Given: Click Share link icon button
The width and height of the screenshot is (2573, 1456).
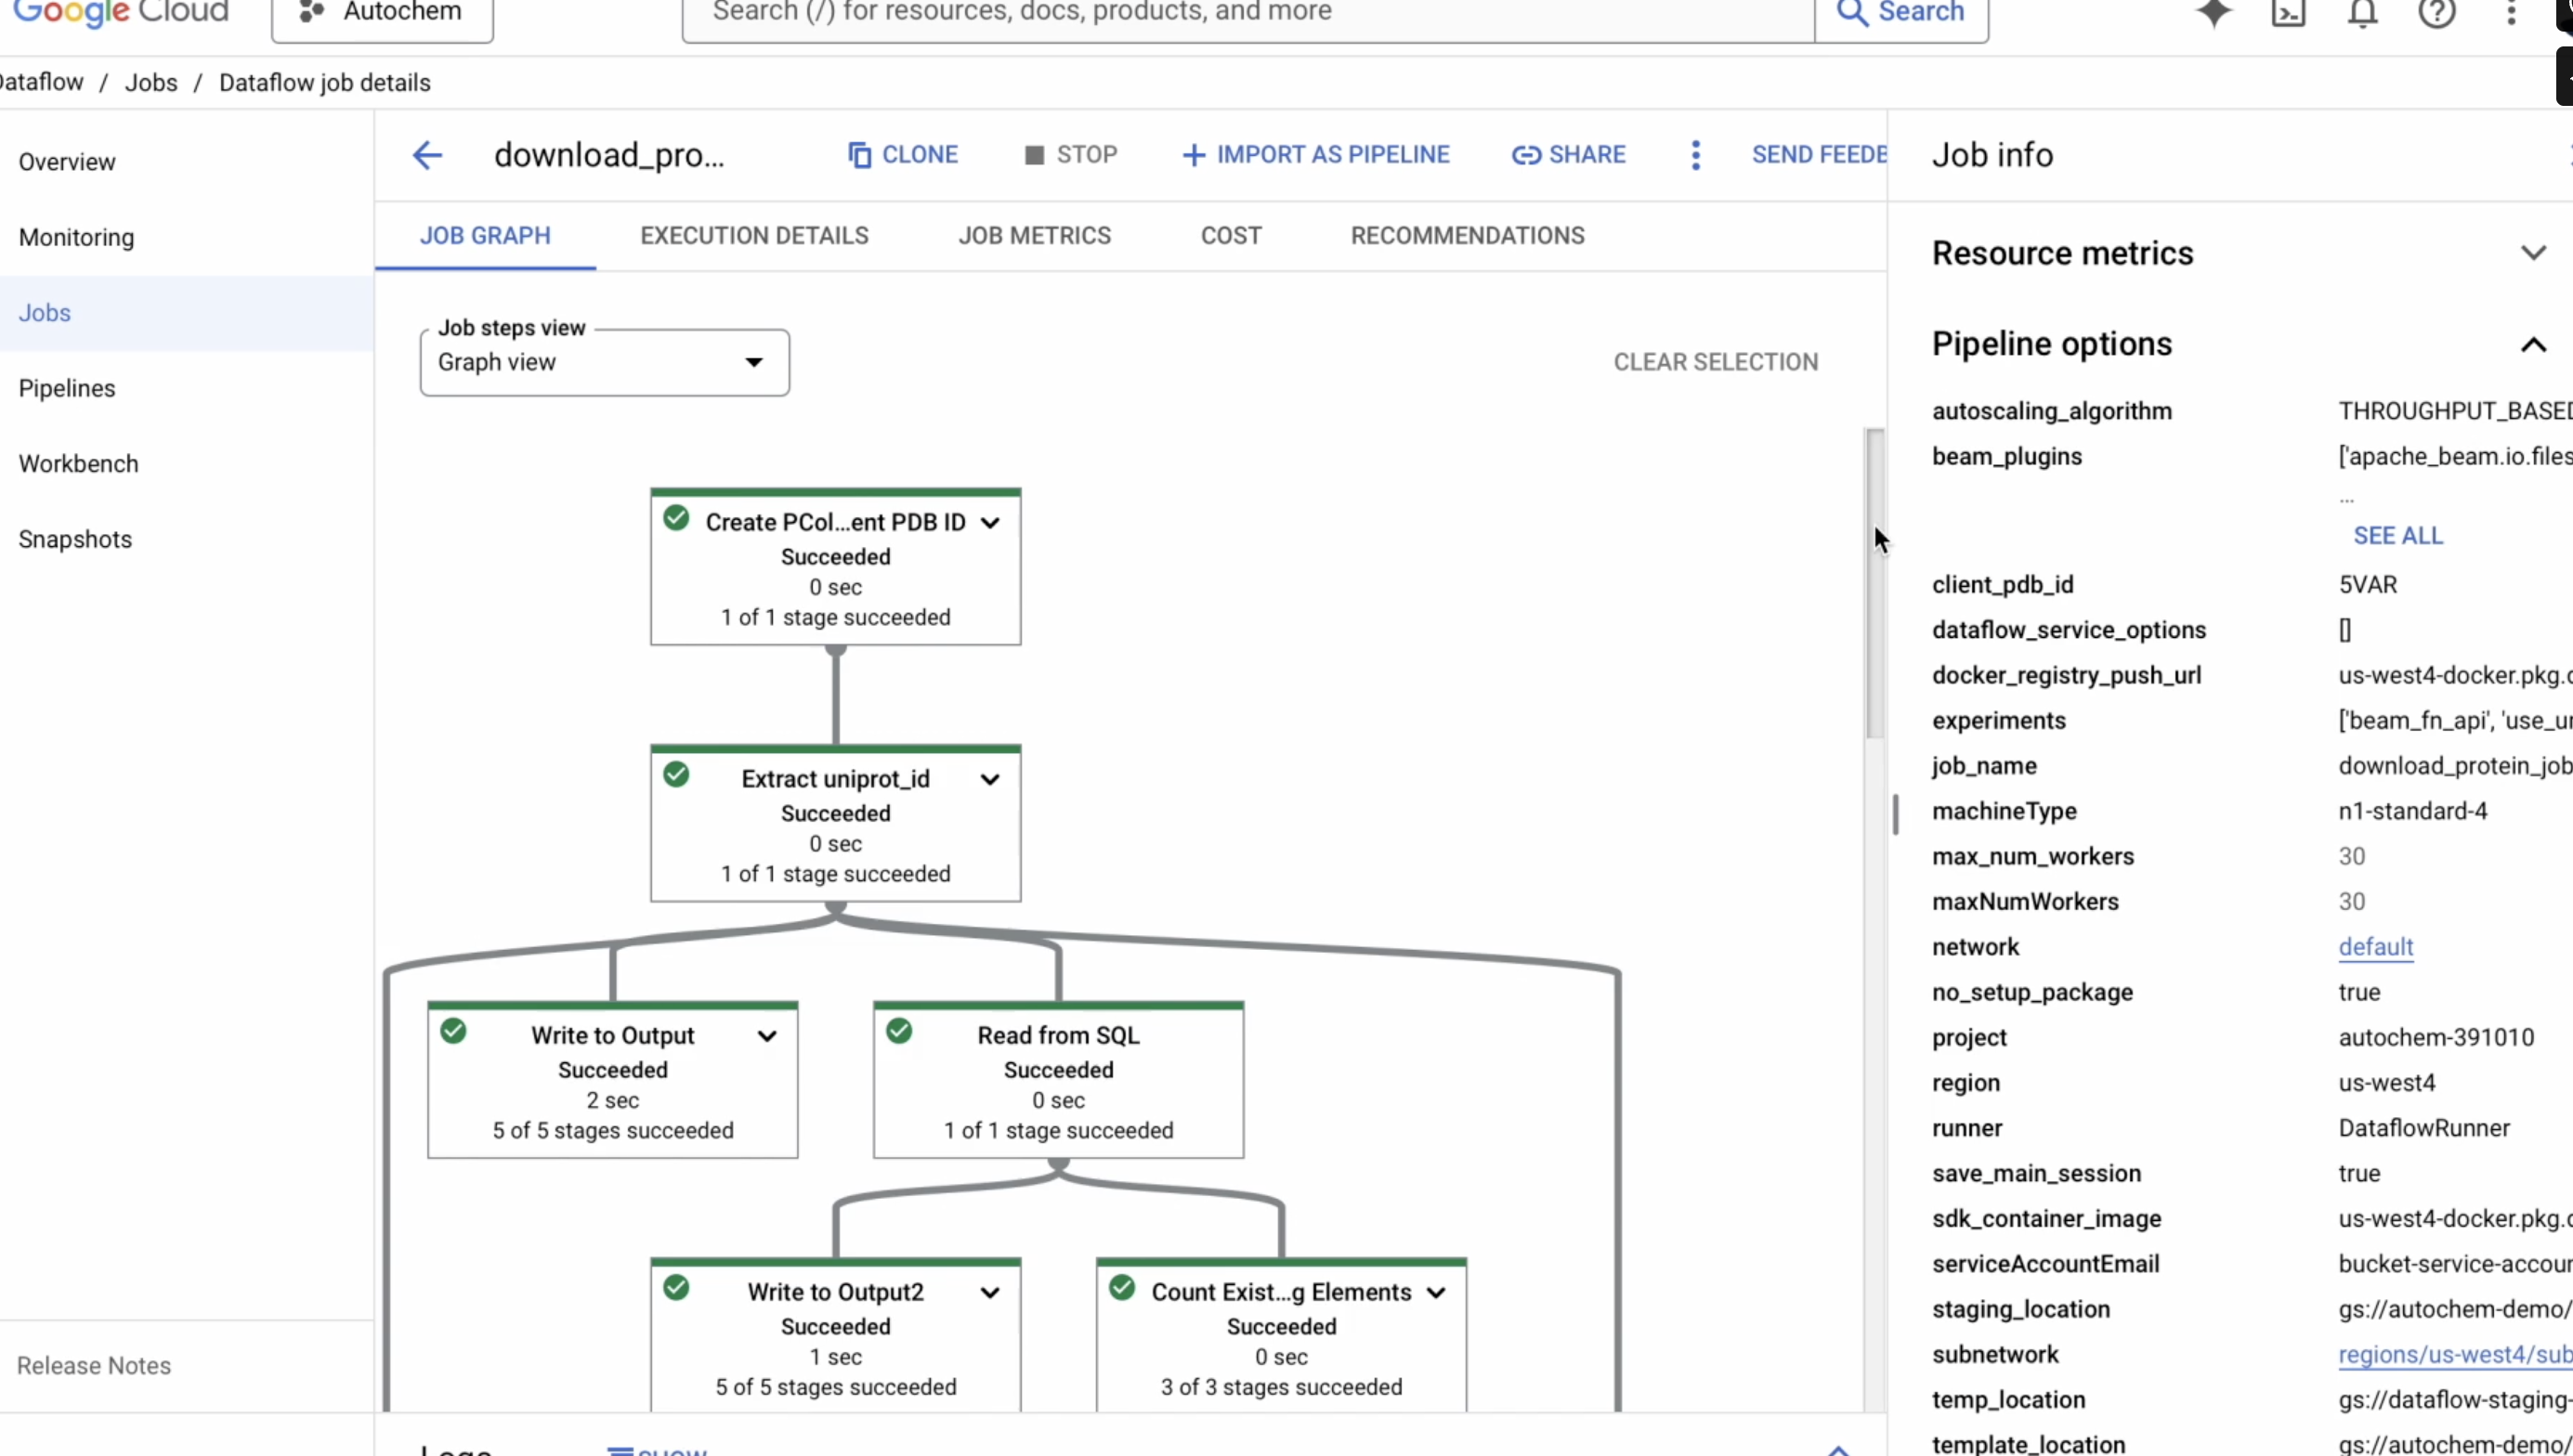Looking at the screenshot, I should tap(1568, 155).
